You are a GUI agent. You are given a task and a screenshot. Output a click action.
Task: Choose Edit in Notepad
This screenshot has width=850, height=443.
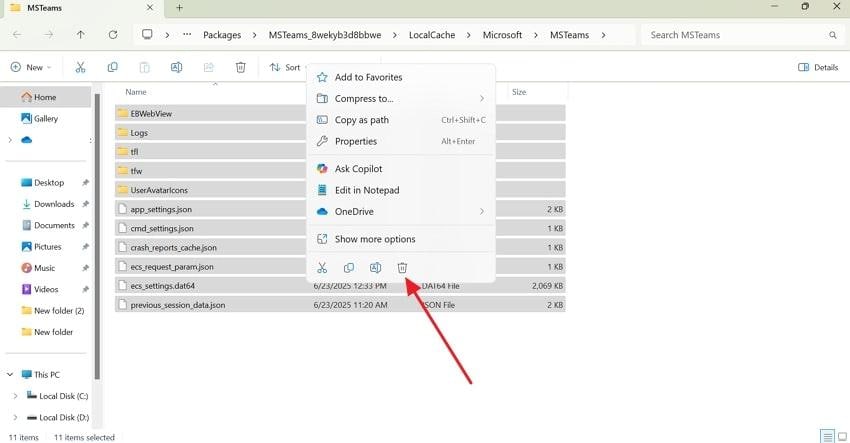(x=401, y=190)
